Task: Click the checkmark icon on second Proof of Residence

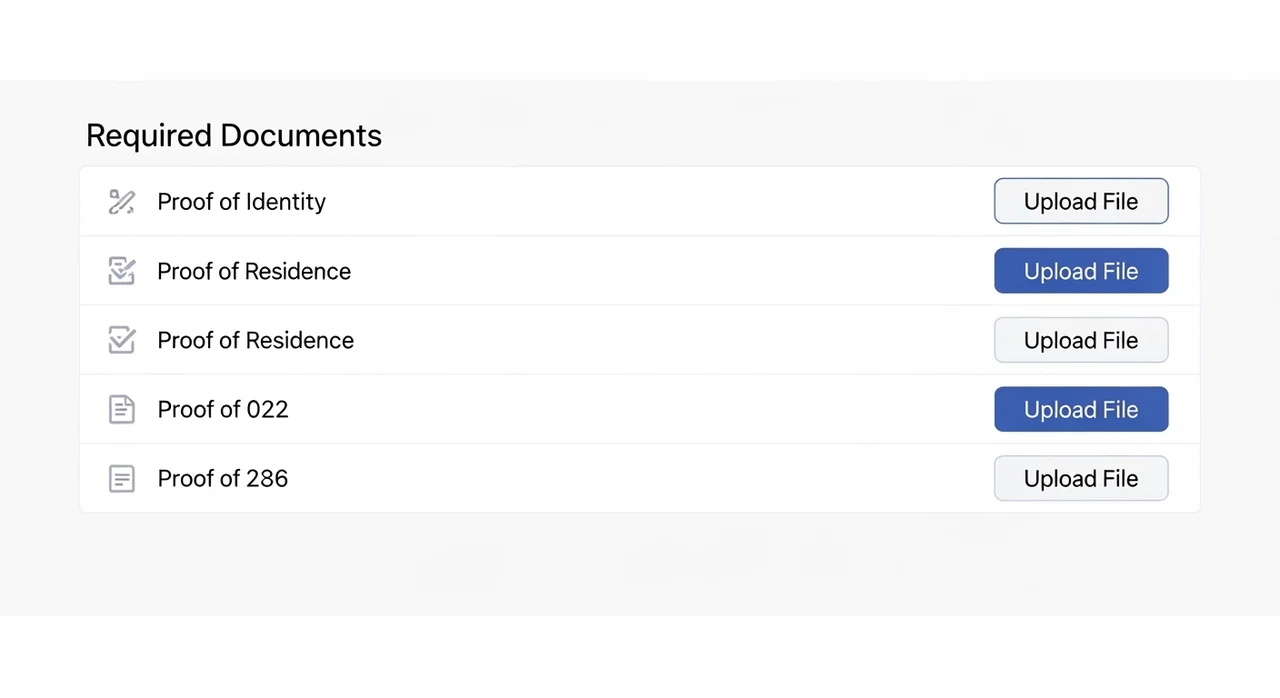Action: tap(121, 340)
